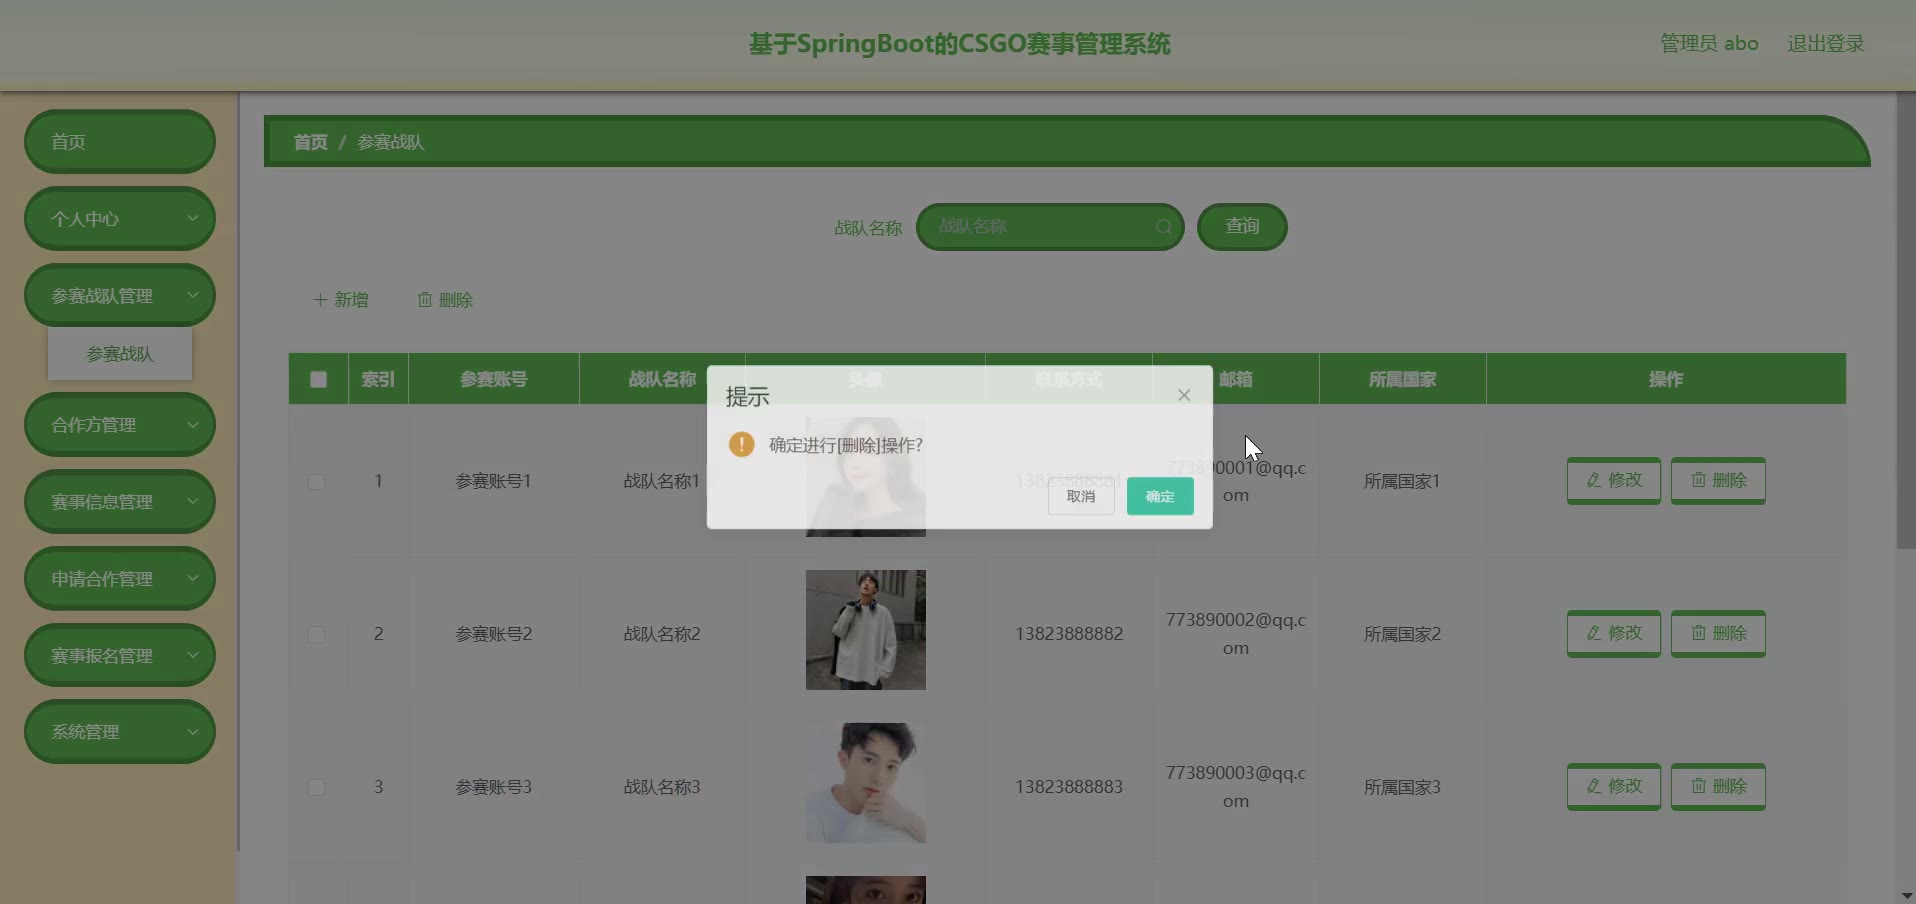The height and width of the screenshot is (904, 1916).
Task: Check the row checkbox for 参赛账号1
Action: coord(317,482)
